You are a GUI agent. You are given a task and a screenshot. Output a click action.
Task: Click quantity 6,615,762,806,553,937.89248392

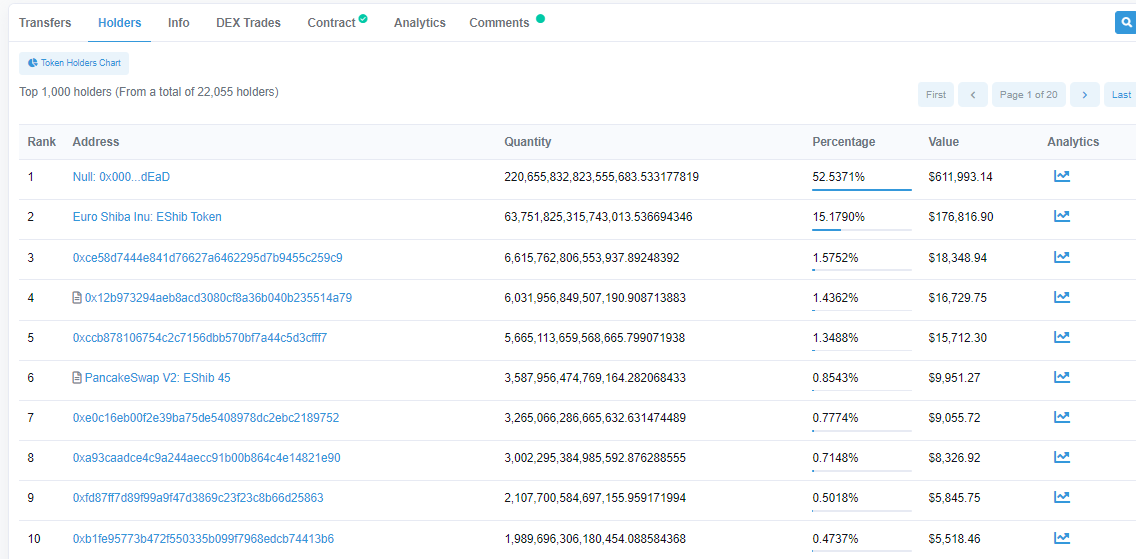click(592, 257)
